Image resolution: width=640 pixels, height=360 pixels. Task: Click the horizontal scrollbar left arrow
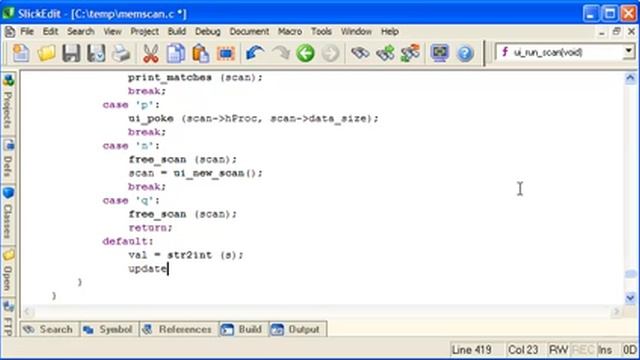[x=28, y=312]
